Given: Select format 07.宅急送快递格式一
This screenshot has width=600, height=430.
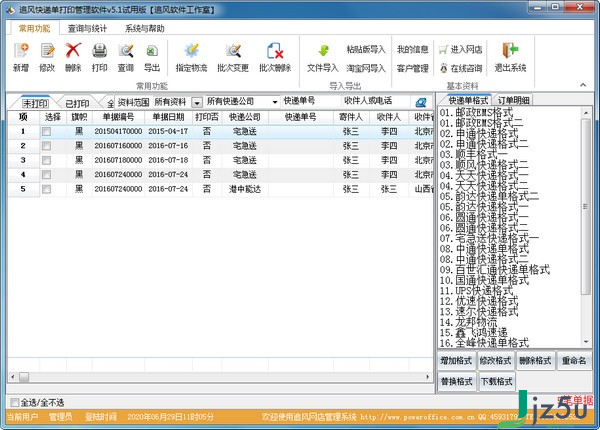Looking at the screenshot, I should [489, 238].
